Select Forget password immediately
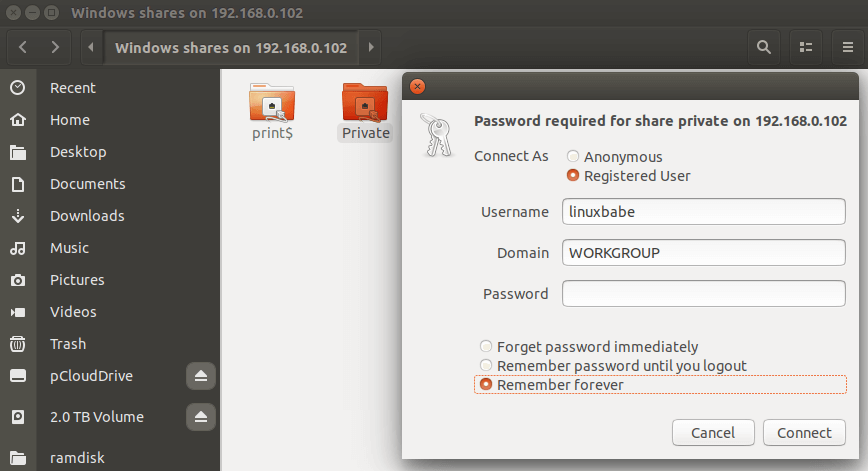This screenshot has height=471, width=868. point(486,347)
